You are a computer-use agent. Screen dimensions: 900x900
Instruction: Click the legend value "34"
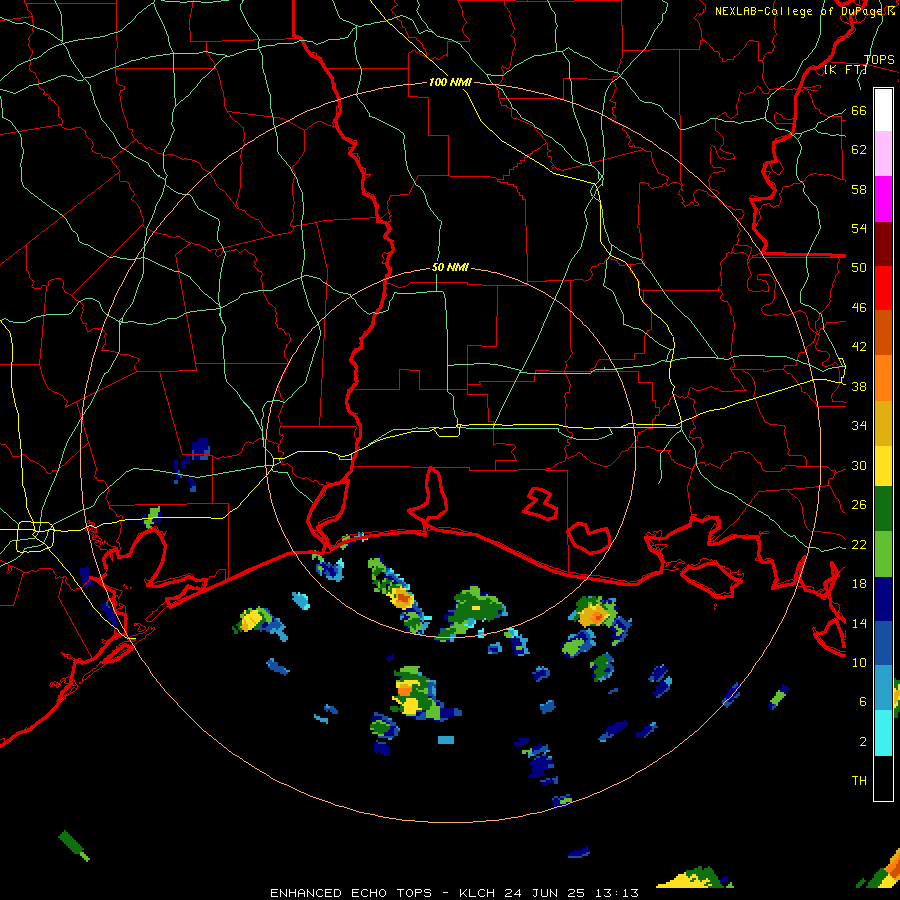pos(859,426)
